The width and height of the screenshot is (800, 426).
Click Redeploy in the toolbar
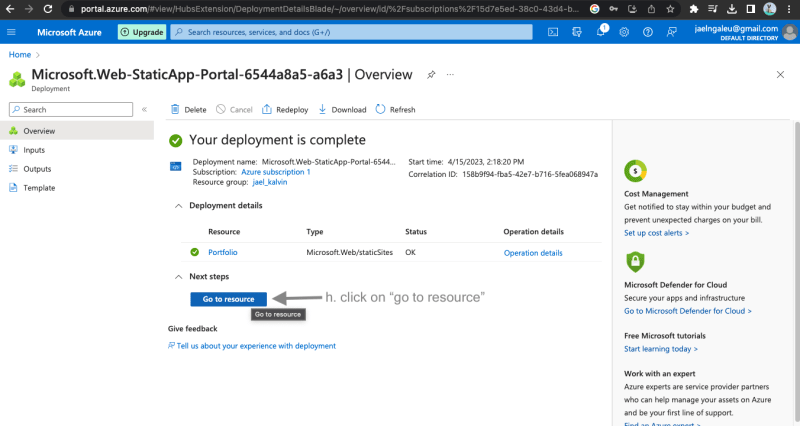285,110
